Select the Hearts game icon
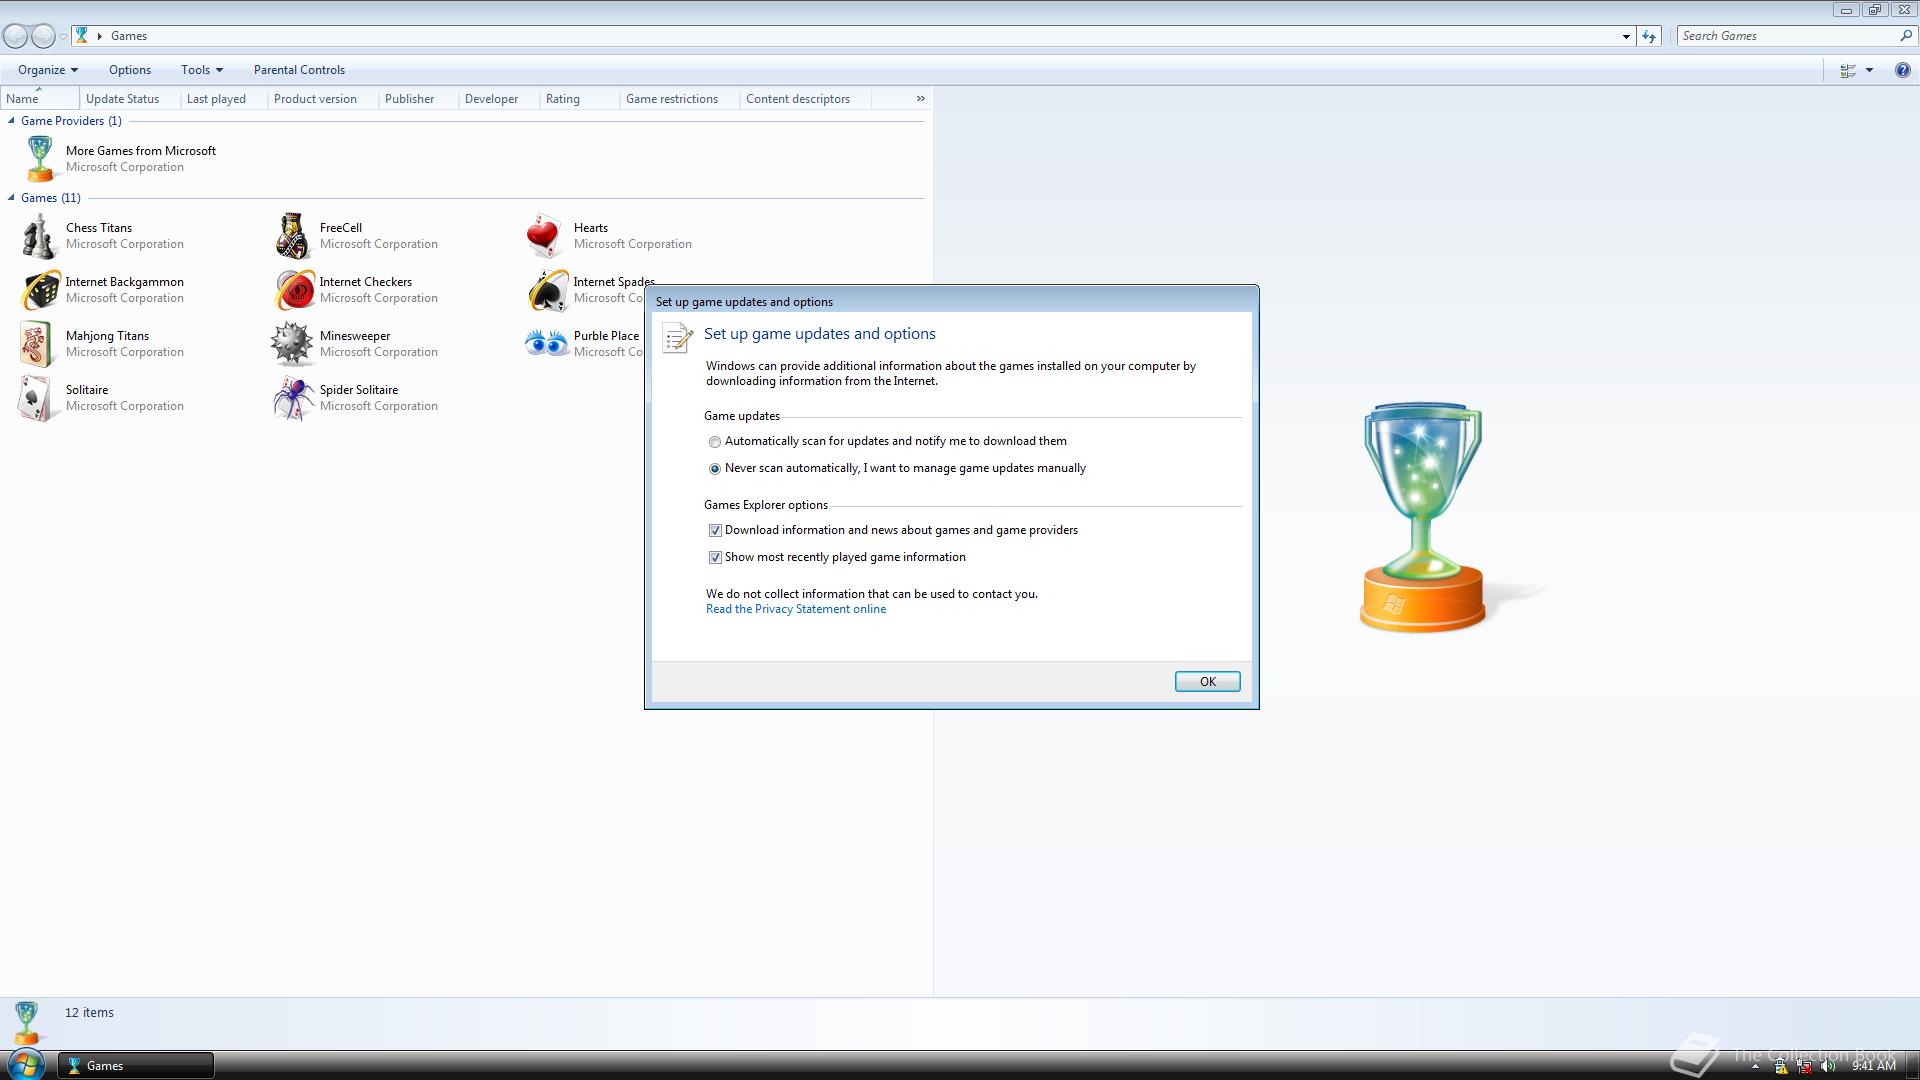The height and width of the screenshot is (1080, 1920). [545, 236]
